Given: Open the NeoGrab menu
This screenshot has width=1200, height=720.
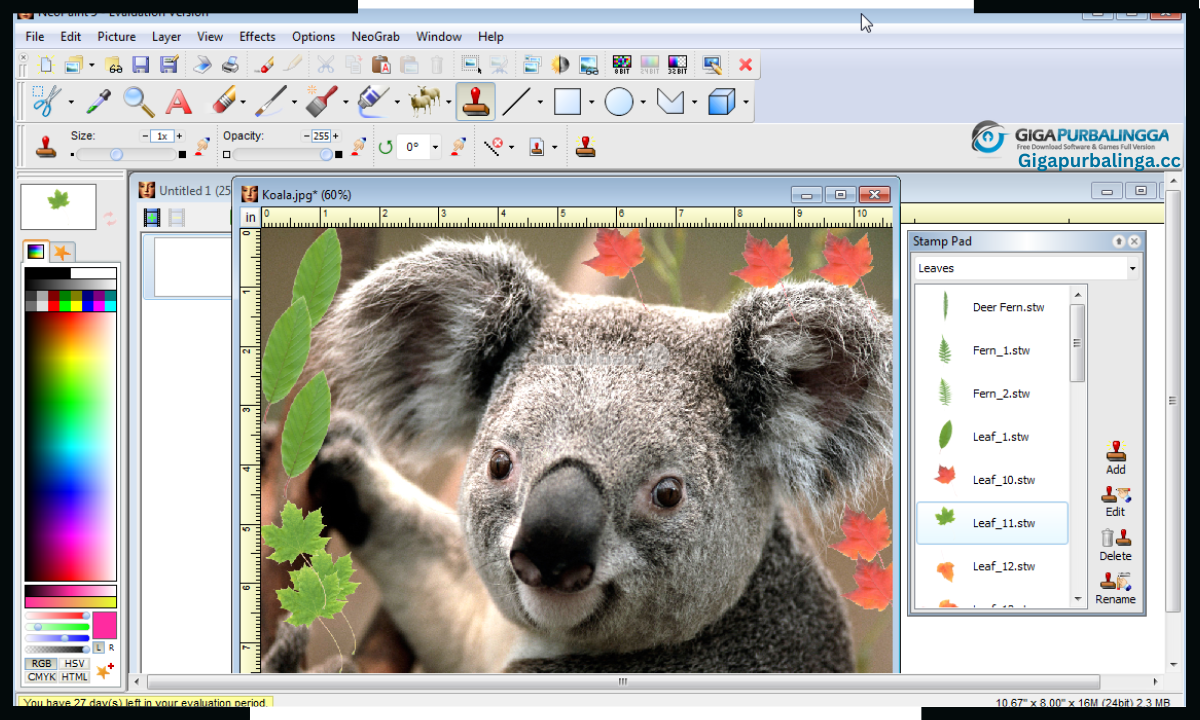Looking at the screenshot, I should 375,36.
